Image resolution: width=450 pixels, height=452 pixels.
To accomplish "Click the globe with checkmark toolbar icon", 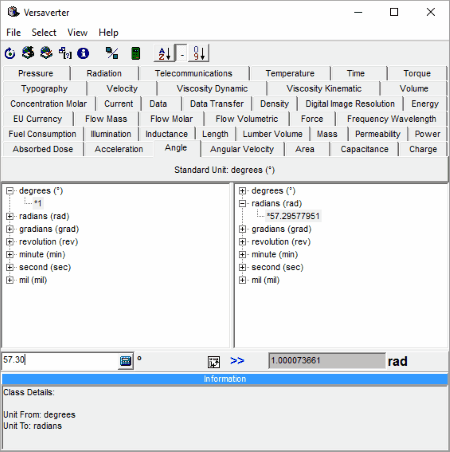I will 46,53.
